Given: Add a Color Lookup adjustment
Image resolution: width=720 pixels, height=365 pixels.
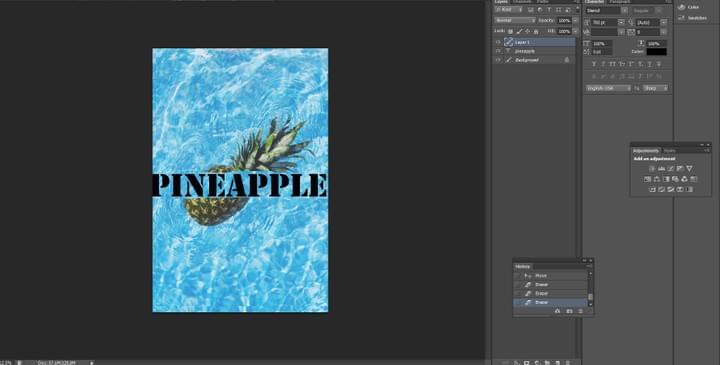Looking at the screenshot, I should 693,179.
